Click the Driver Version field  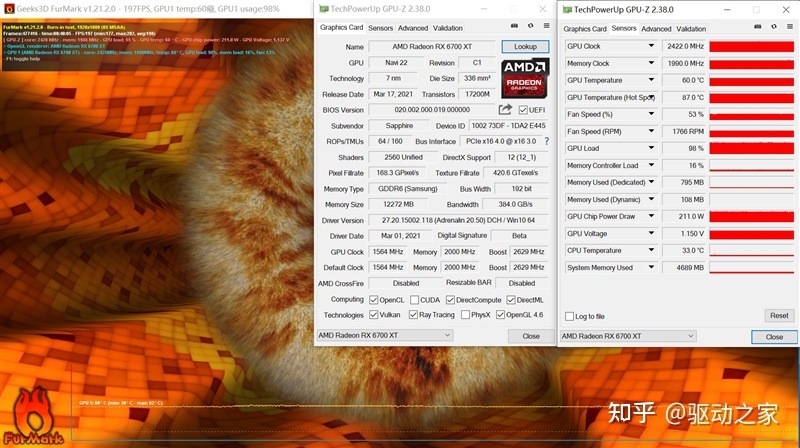(458, 220)
